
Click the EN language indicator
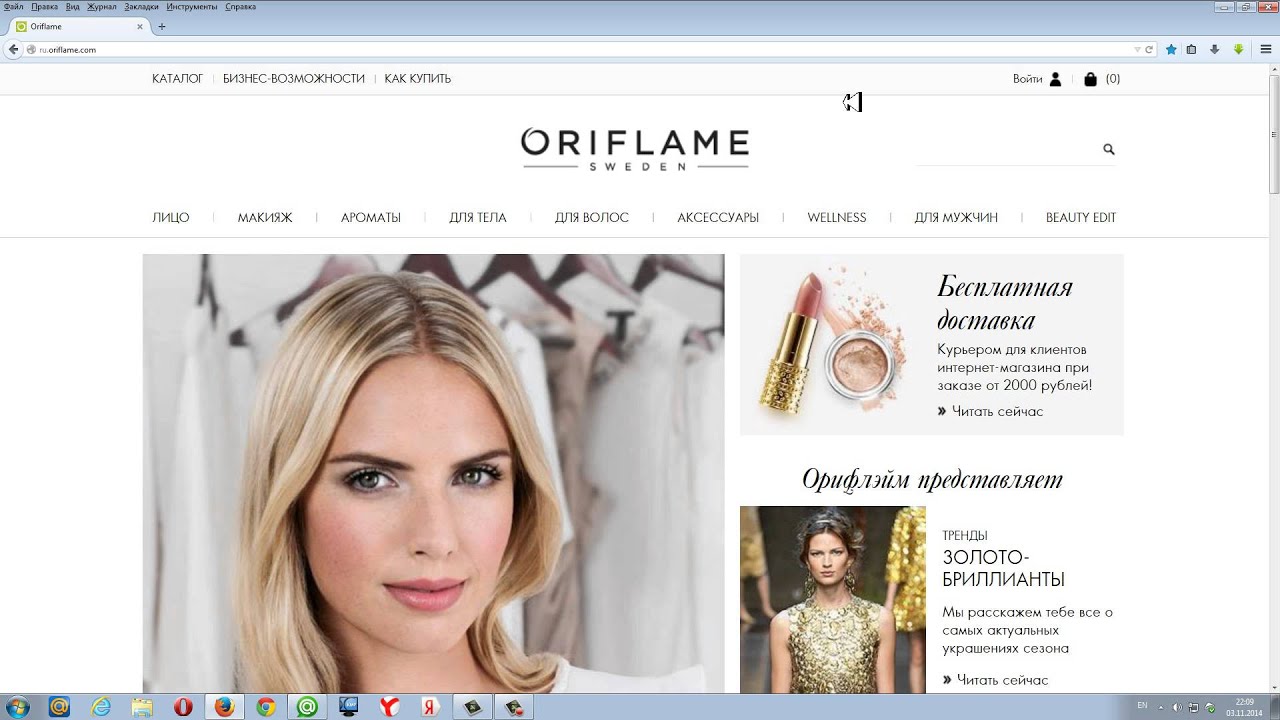point(1143,706)
